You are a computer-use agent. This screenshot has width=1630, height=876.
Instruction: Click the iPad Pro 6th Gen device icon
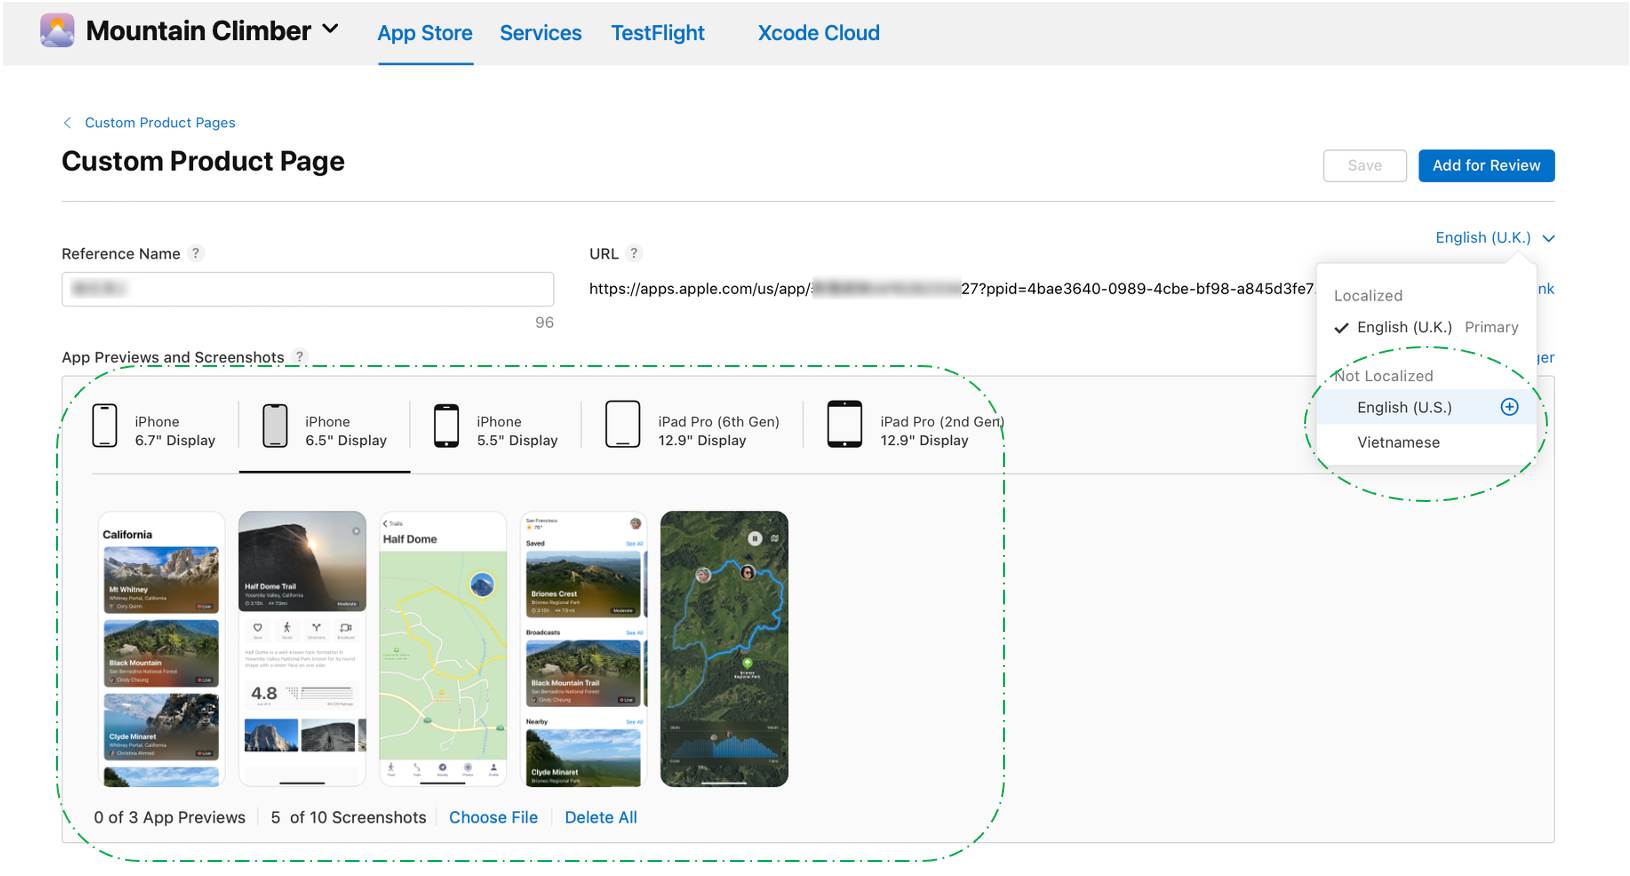[622, 425]
